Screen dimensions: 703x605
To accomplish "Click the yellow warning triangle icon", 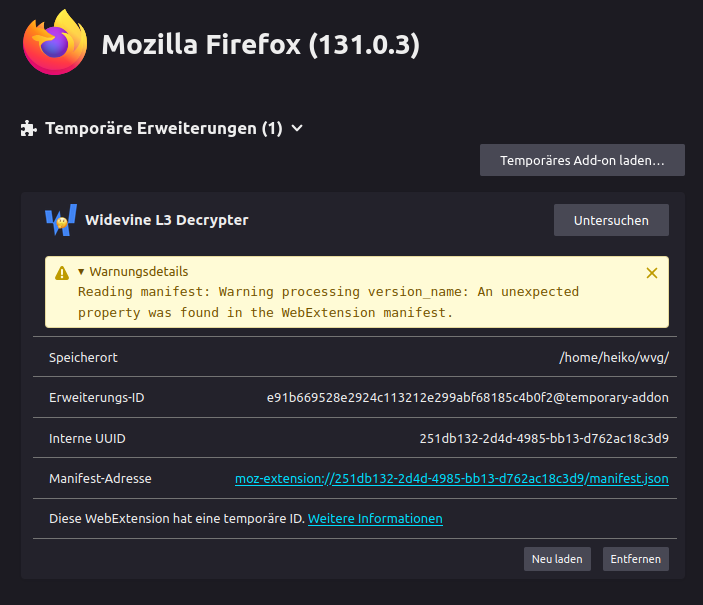I will pos(62,272).
